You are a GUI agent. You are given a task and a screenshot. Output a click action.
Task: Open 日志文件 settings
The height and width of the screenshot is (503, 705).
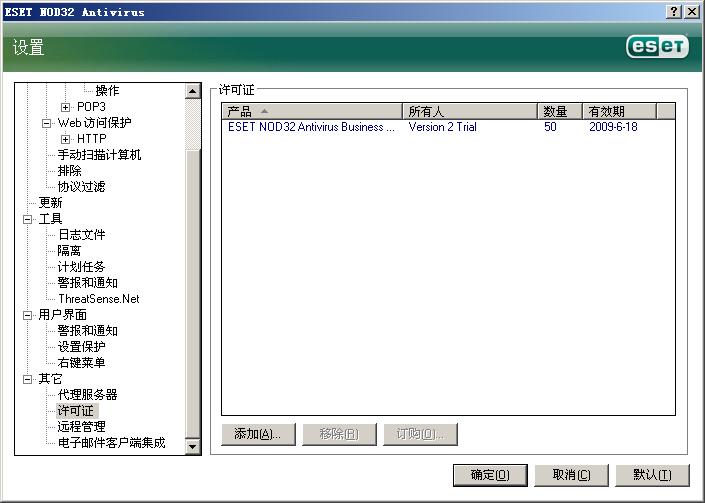[81, 235]
